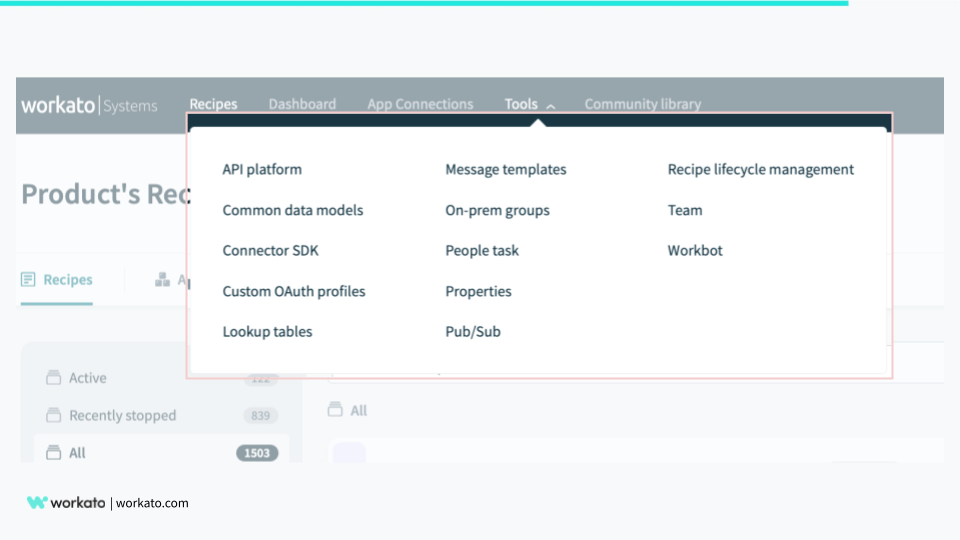
Task: Open API platform from Tools menu
Action: 262,170
